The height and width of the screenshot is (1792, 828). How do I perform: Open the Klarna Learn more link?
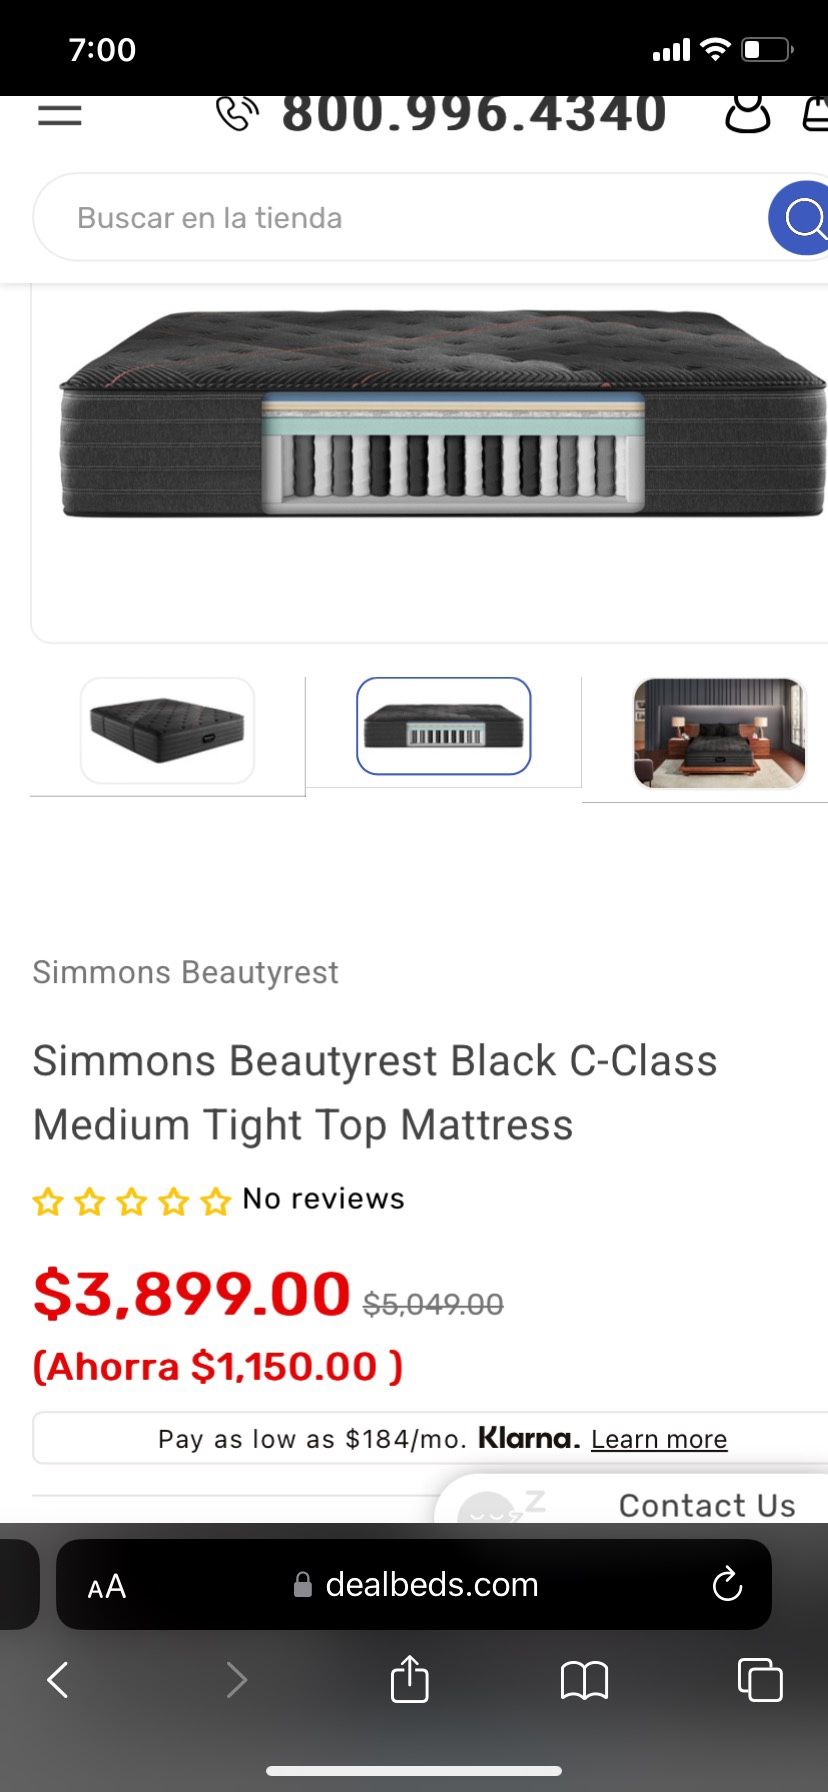(658, 1438)
